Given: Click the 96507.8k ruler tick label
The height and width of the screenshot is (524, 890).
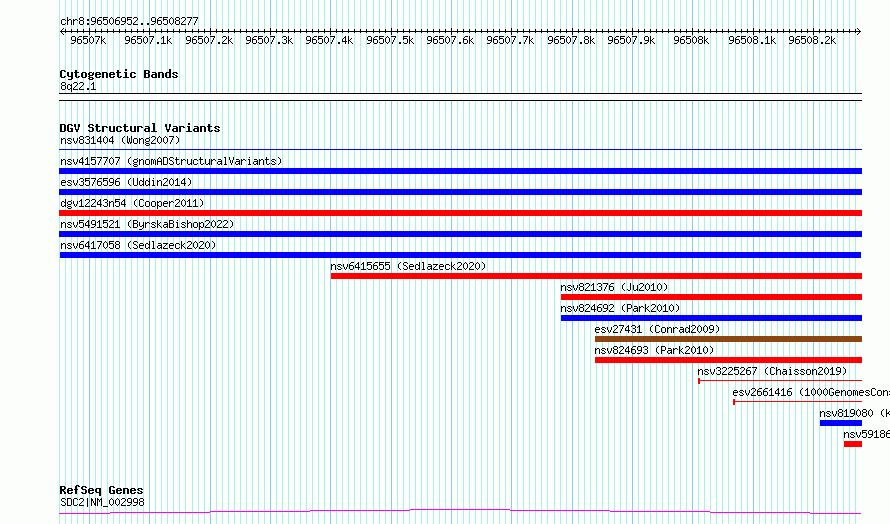Looking at the screenshot, I should click(571, 40).
